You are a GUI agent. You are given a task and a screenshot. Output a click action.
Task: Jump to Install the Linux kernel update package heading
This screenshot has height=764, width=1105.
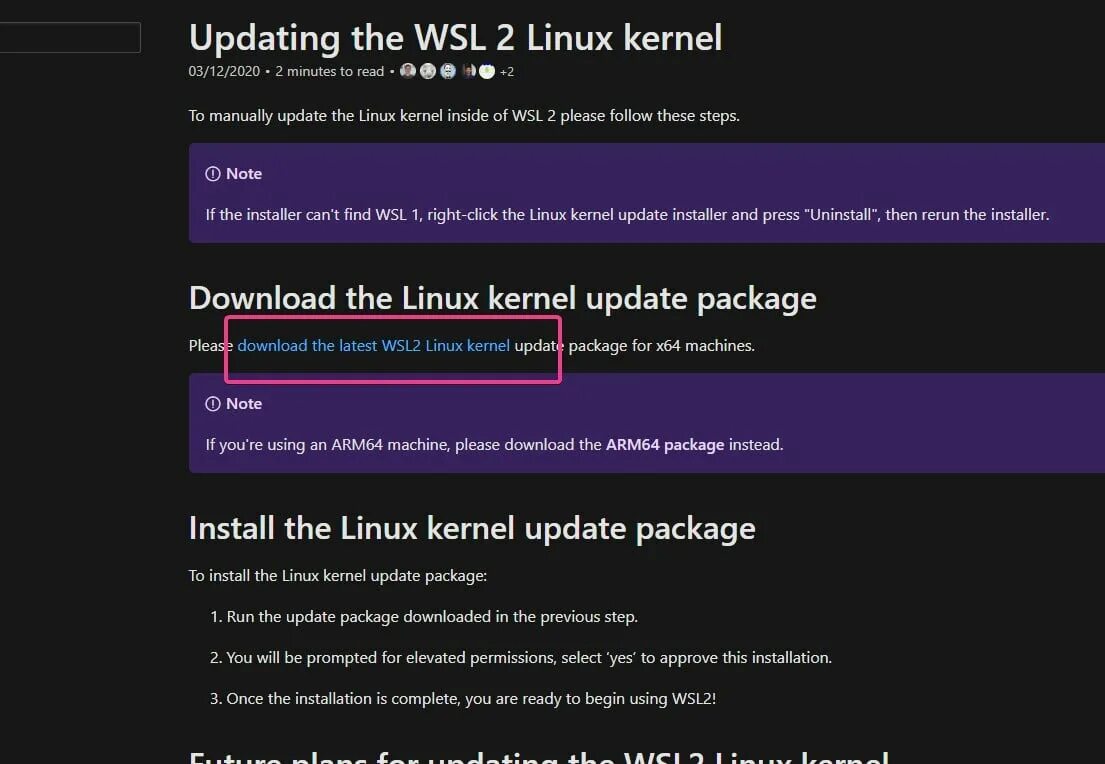click(x=472, y=529)
